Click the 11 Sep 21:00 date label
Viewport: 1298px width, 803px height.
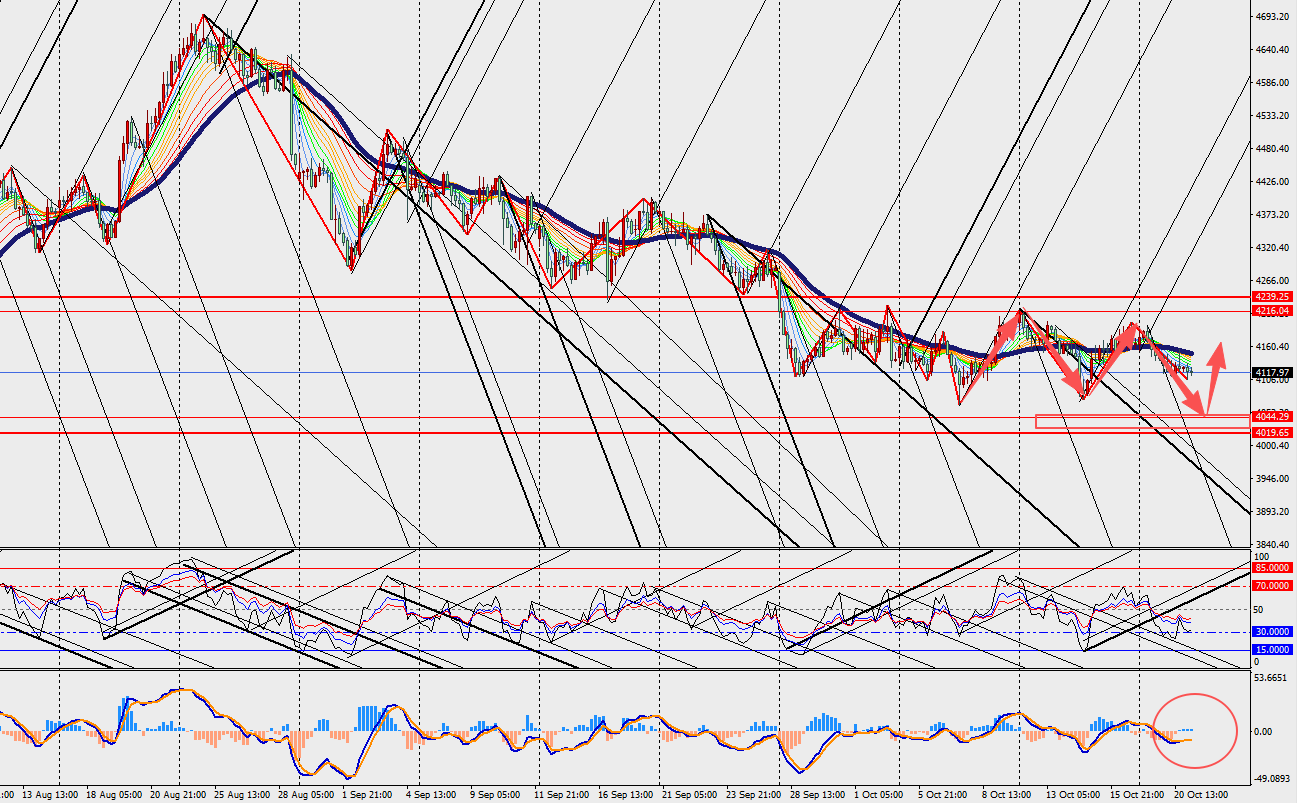click(x=562, y=795)
